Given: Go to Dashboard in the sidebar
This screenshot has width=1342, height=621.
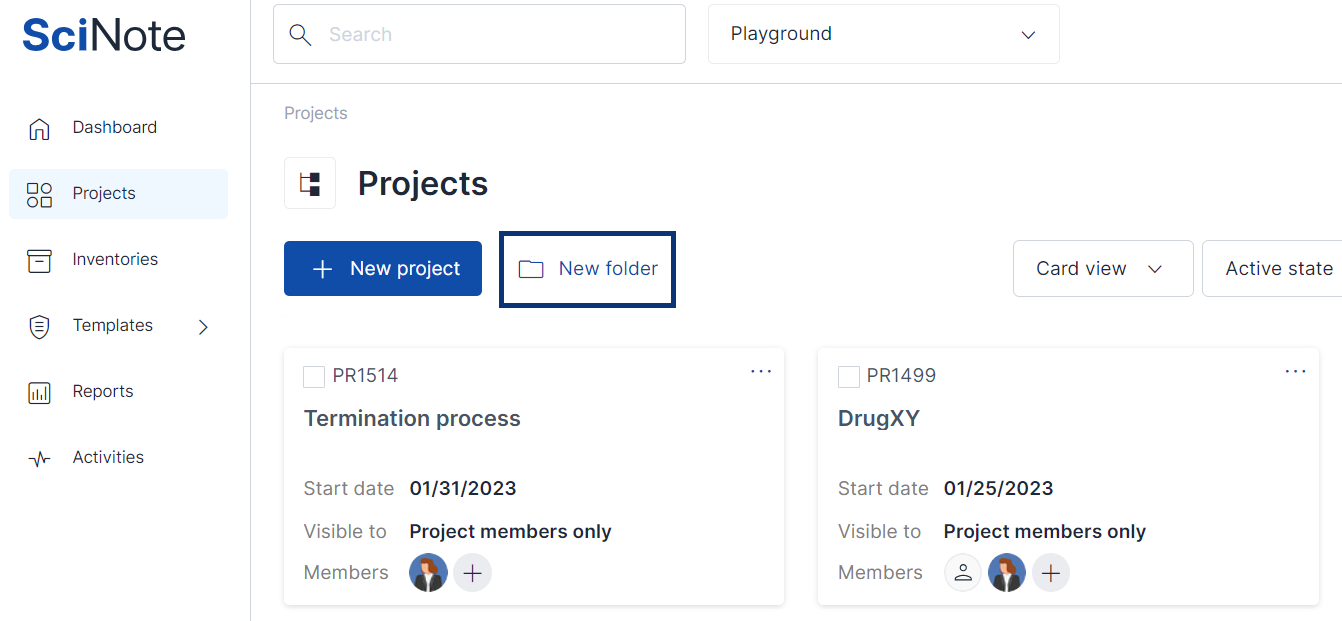Looking at the screenshot, I should pyautogui.click(x=114, y=128).
